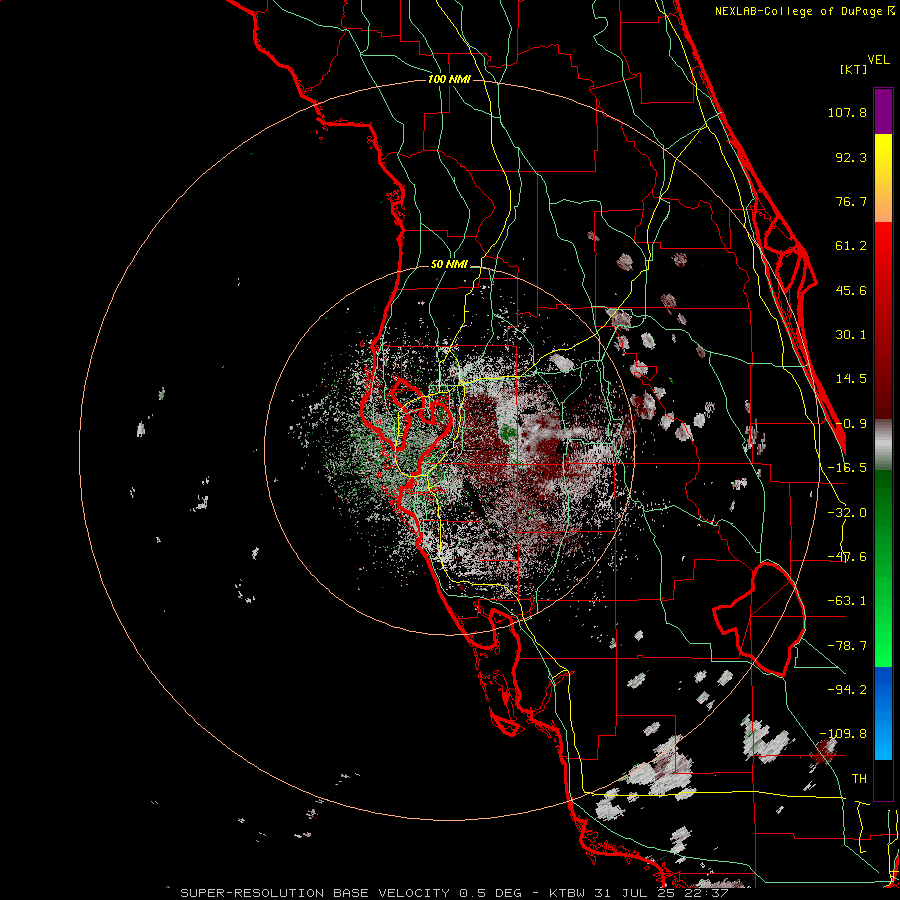This screenshot has width=900, height=900.
Task: Click the KTBW radar site identifier
Action: click(567, 893)
